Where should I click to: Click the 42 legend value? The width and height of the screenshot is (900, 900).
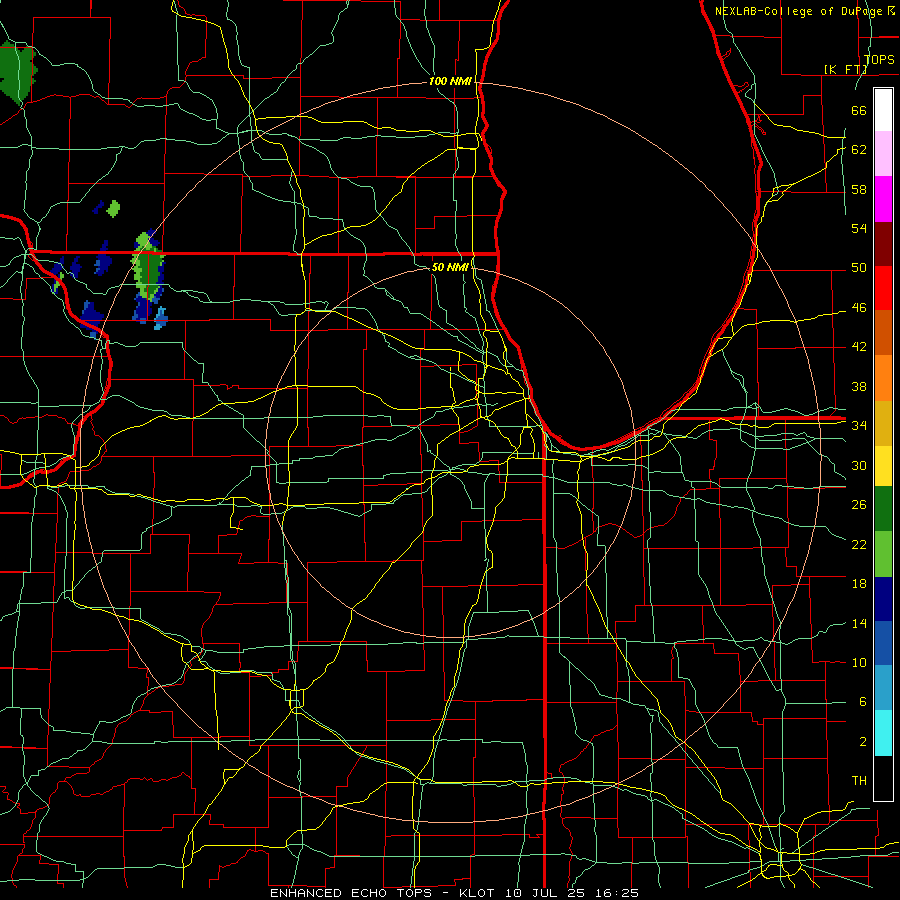[x=859, y=347]
